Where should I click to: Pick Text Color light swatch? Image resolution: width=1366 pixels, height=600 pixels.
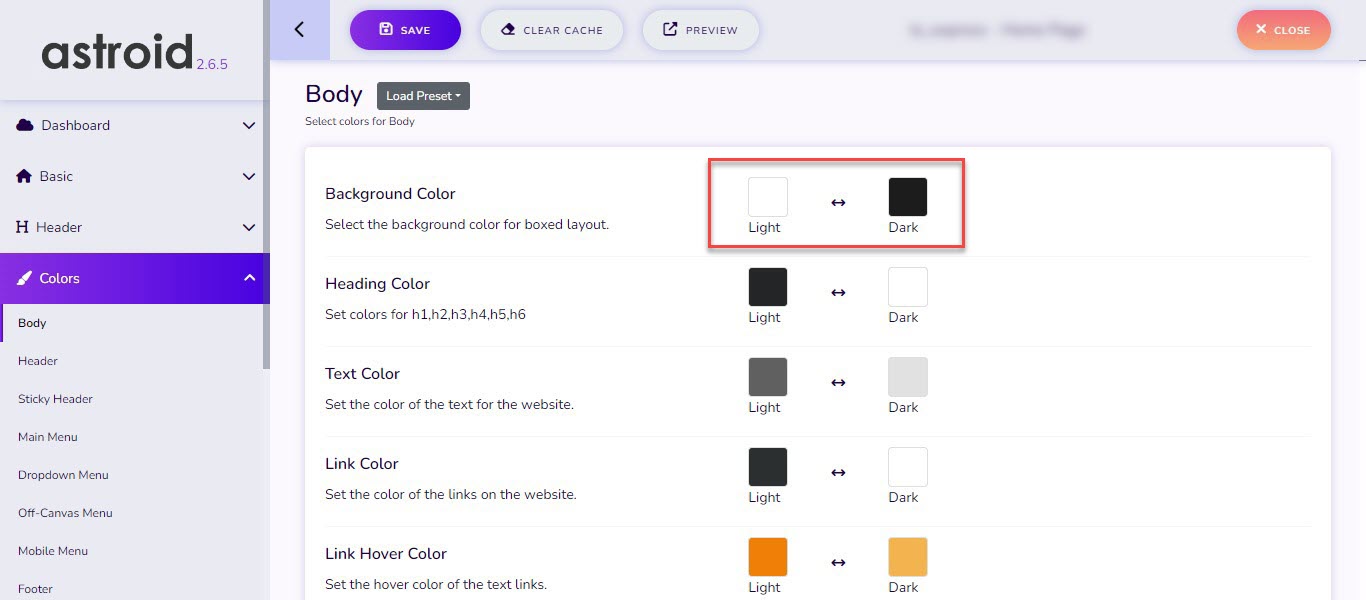(x=768, y=377)
